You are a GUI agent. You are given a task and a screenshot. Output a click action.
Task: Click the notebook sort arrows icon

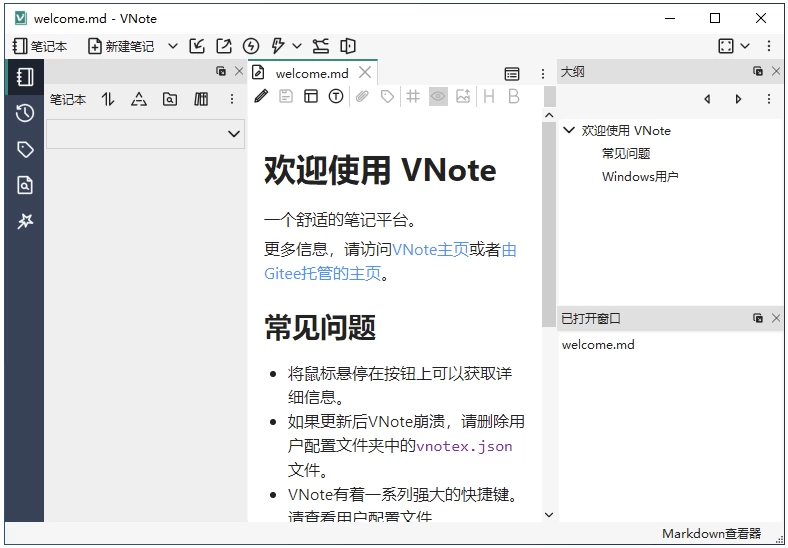coord(108,99)
